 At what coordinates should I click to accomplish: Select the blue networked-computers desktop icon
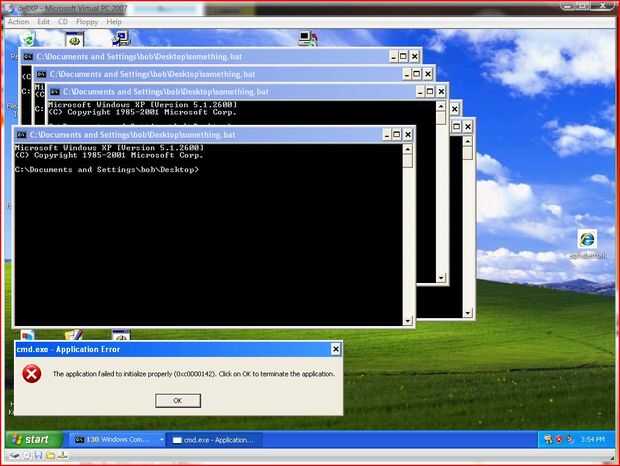tap(121, 39)
